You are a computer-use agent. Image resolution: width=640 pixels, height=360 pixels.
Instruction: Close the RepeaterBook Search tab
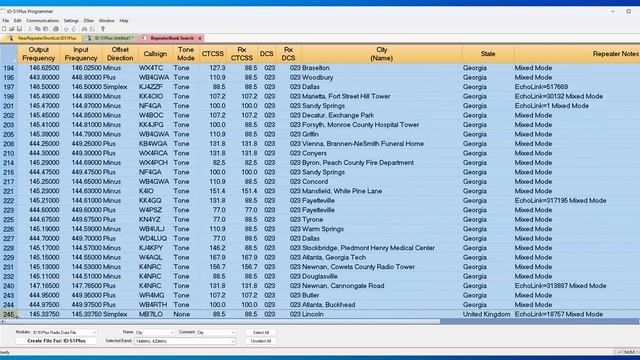(x=200, y=38)
